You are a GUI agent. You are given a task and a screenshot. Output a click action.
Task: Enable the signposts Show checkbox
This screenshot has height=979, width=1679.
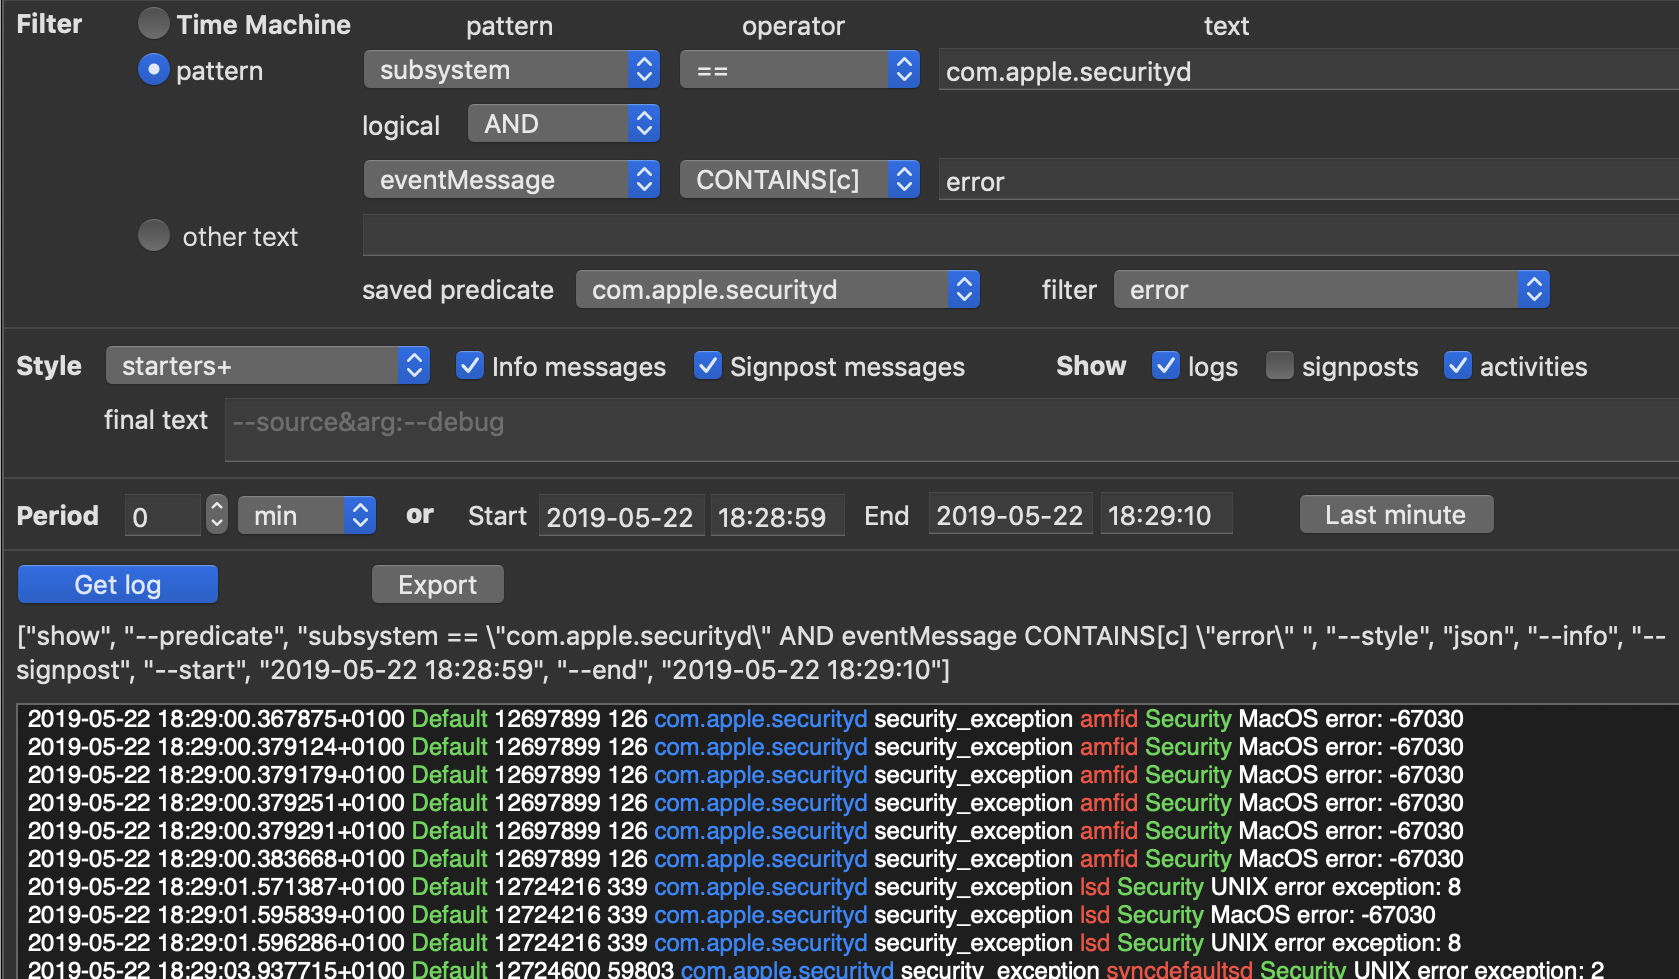tap(1279, 366)
